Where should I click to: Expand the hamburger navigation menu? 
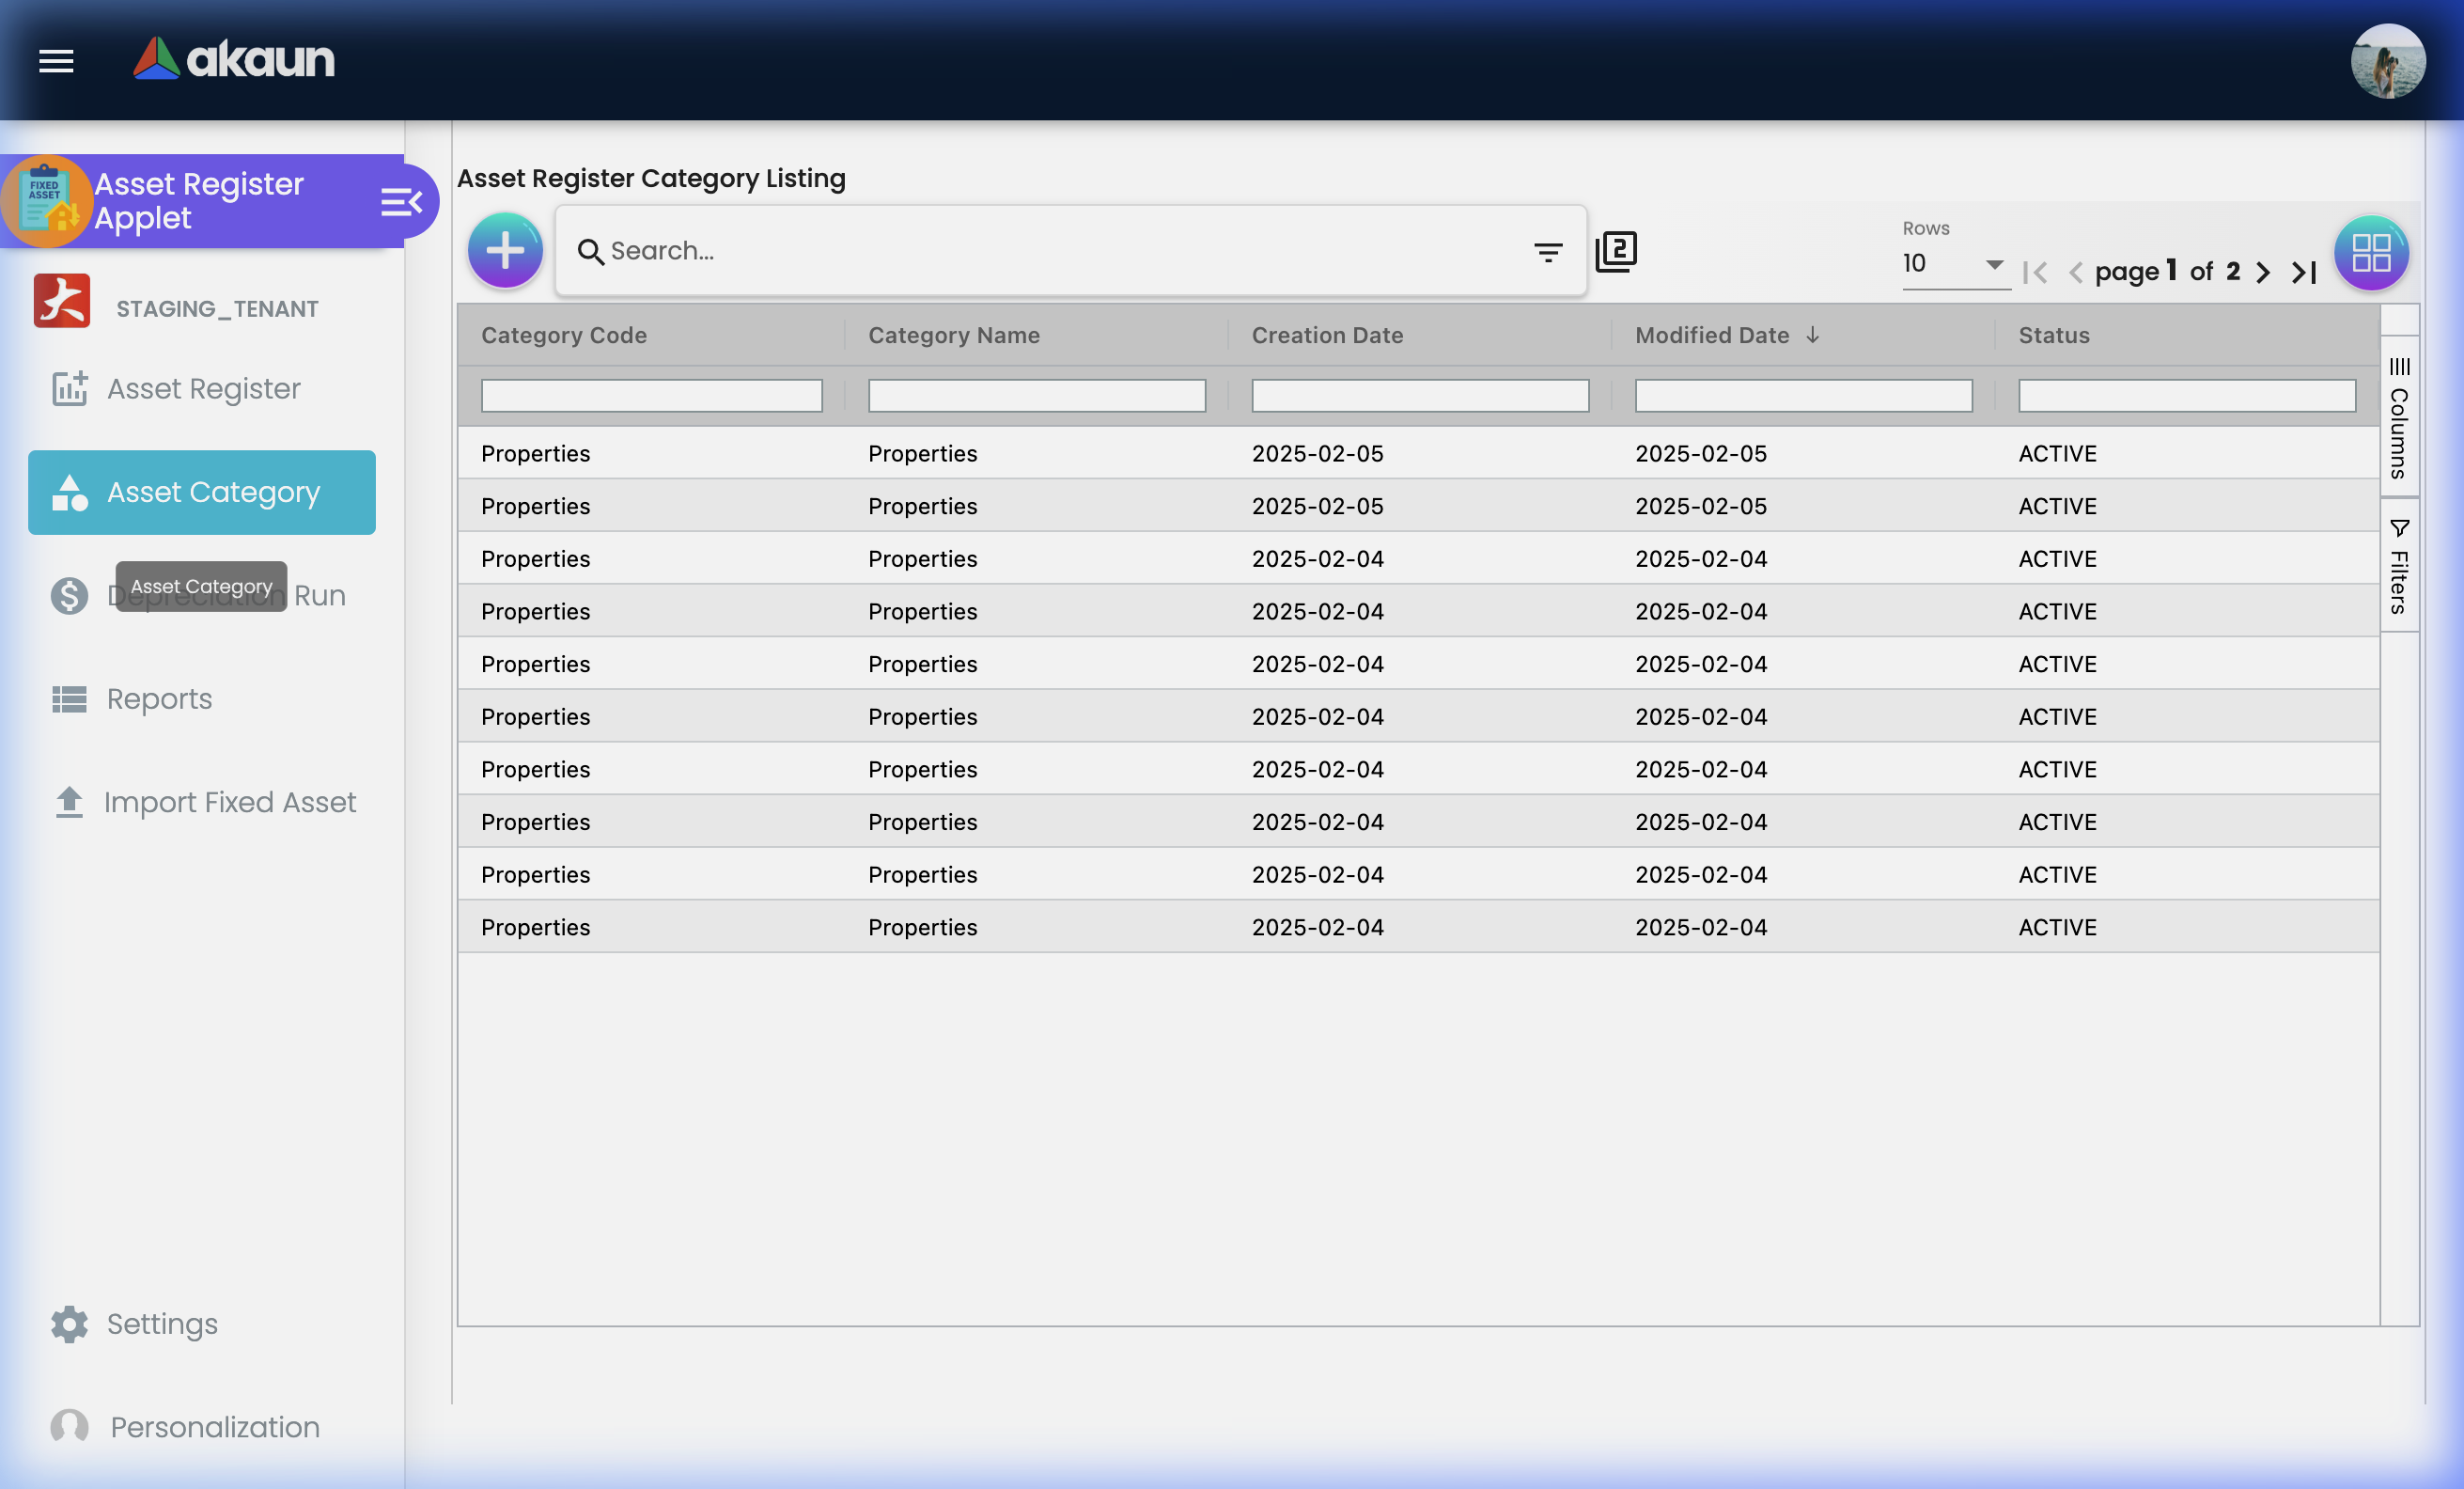pos(56,61)
